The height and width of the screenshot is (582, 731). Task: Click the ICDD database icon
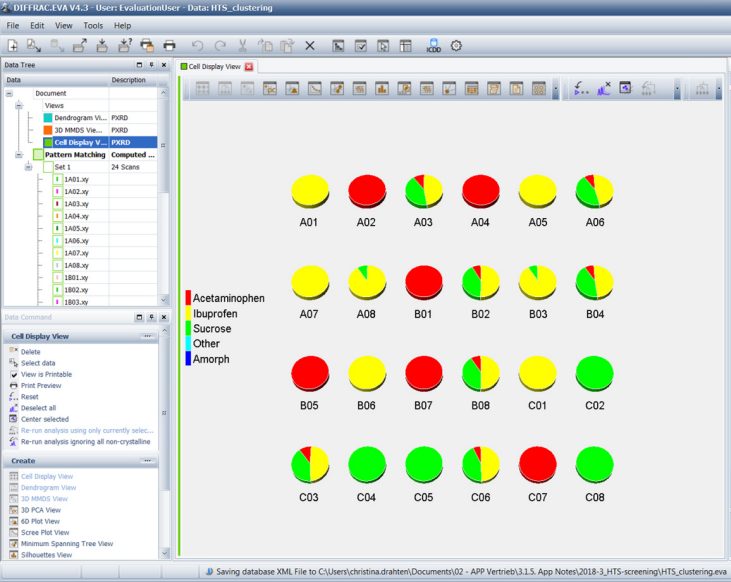click(433, 45)
